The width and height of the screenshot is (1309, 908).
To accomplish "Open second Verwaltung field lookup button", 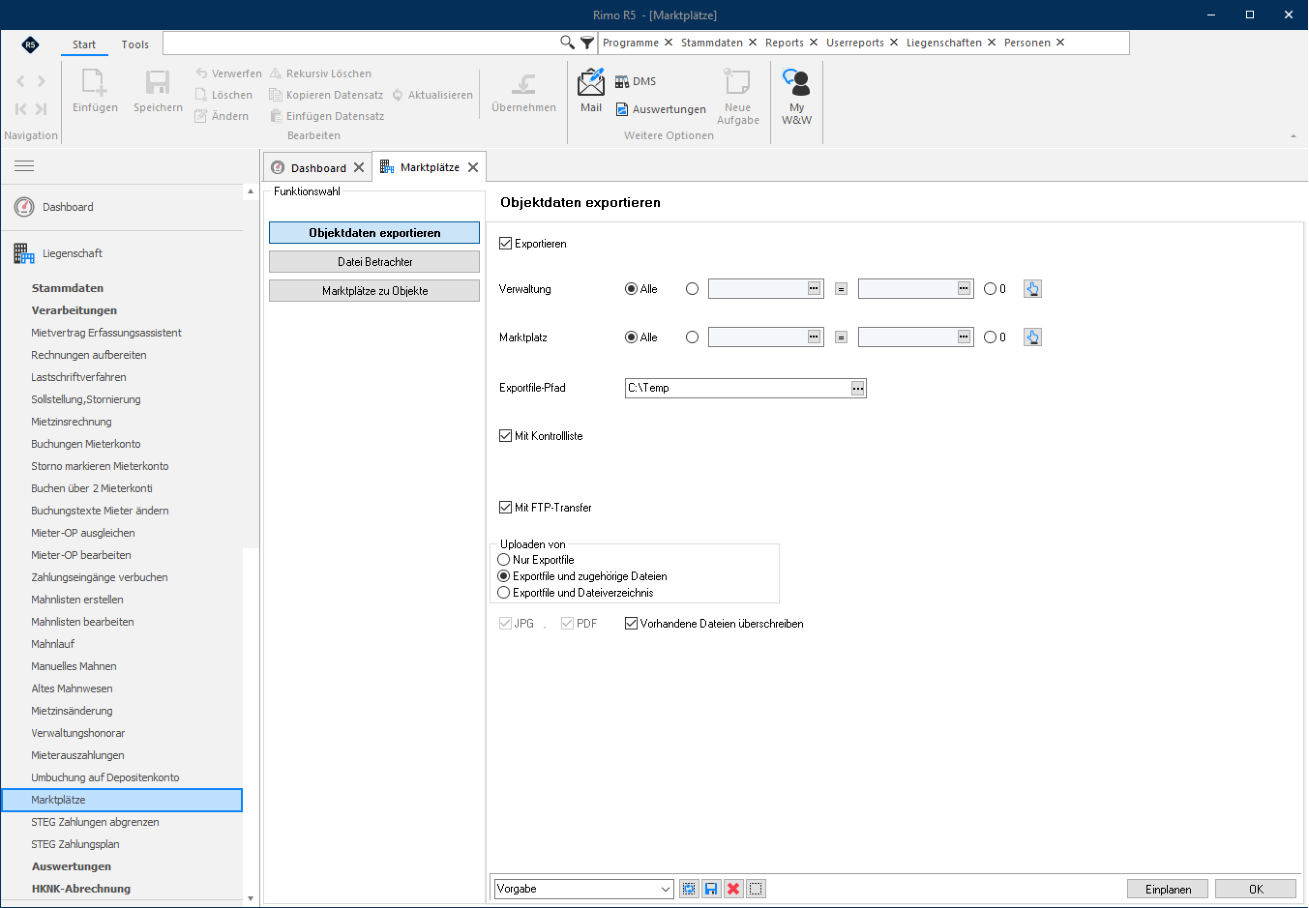I will click(964, 289).
